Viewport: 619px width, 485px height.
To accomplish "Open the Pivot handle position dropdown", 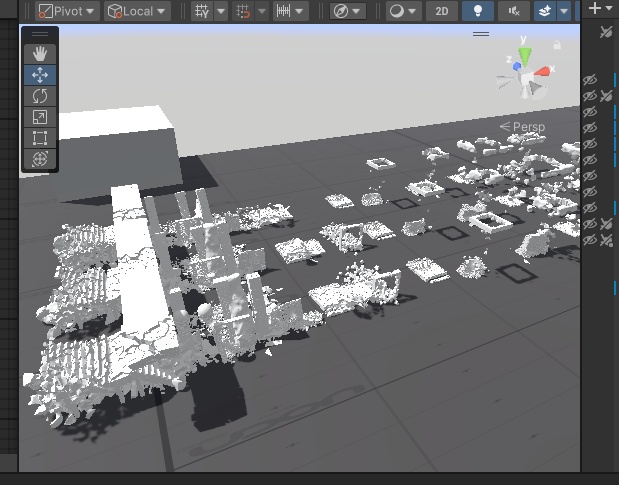I will point(67,11).
